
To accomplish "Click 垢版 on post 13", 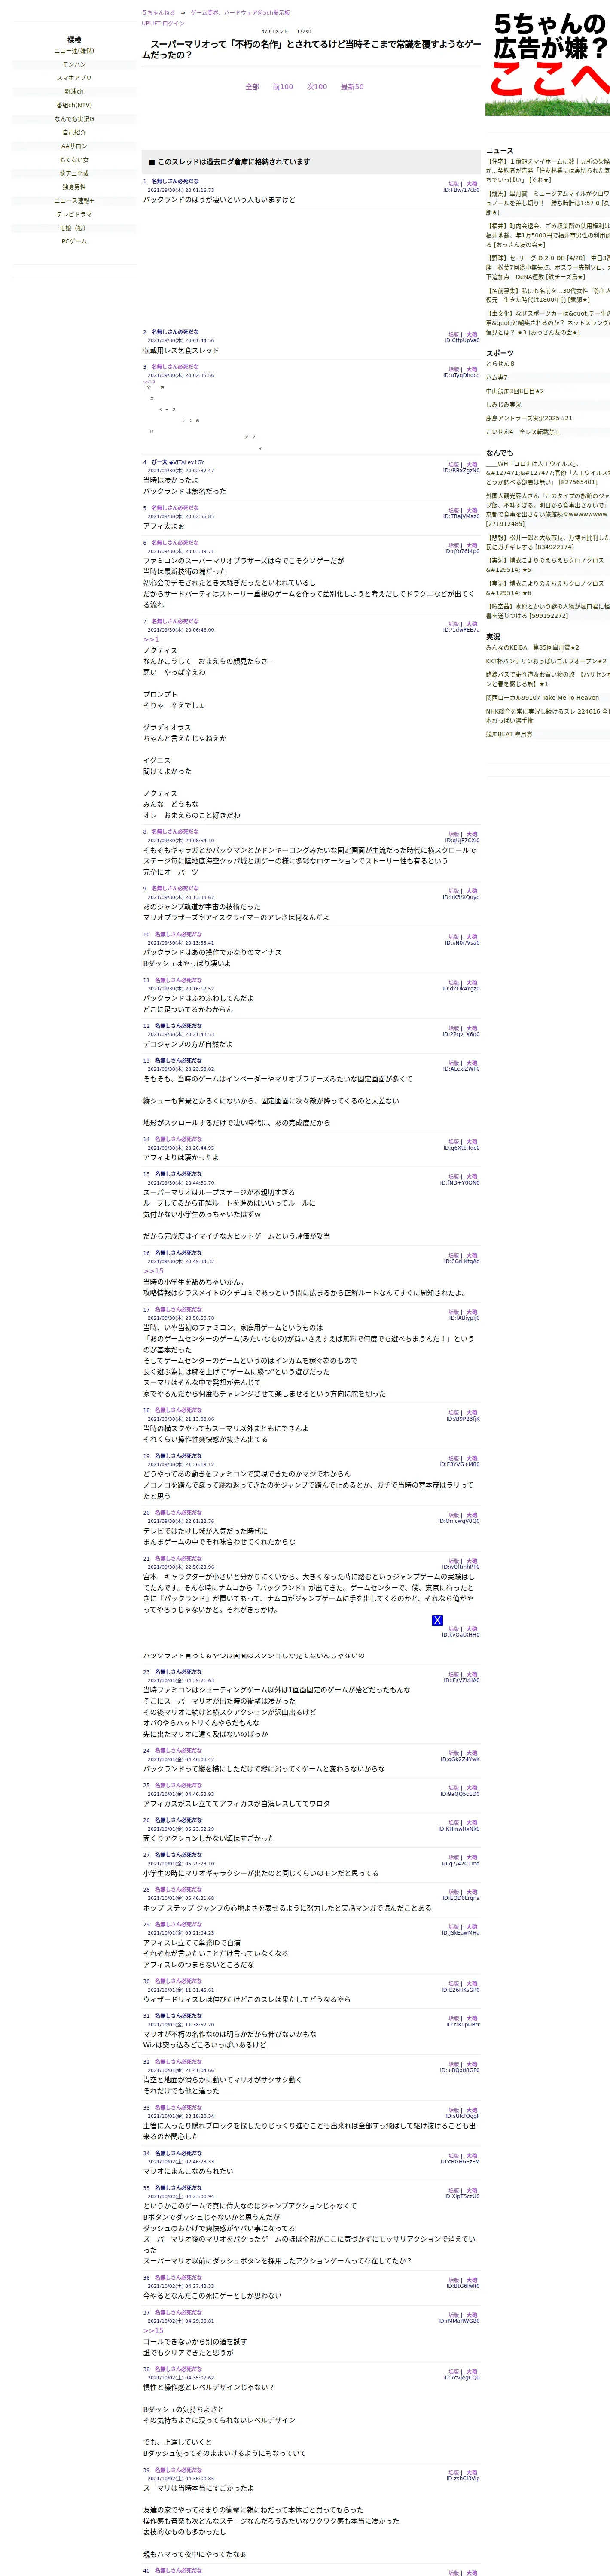I will [453, 1064].
